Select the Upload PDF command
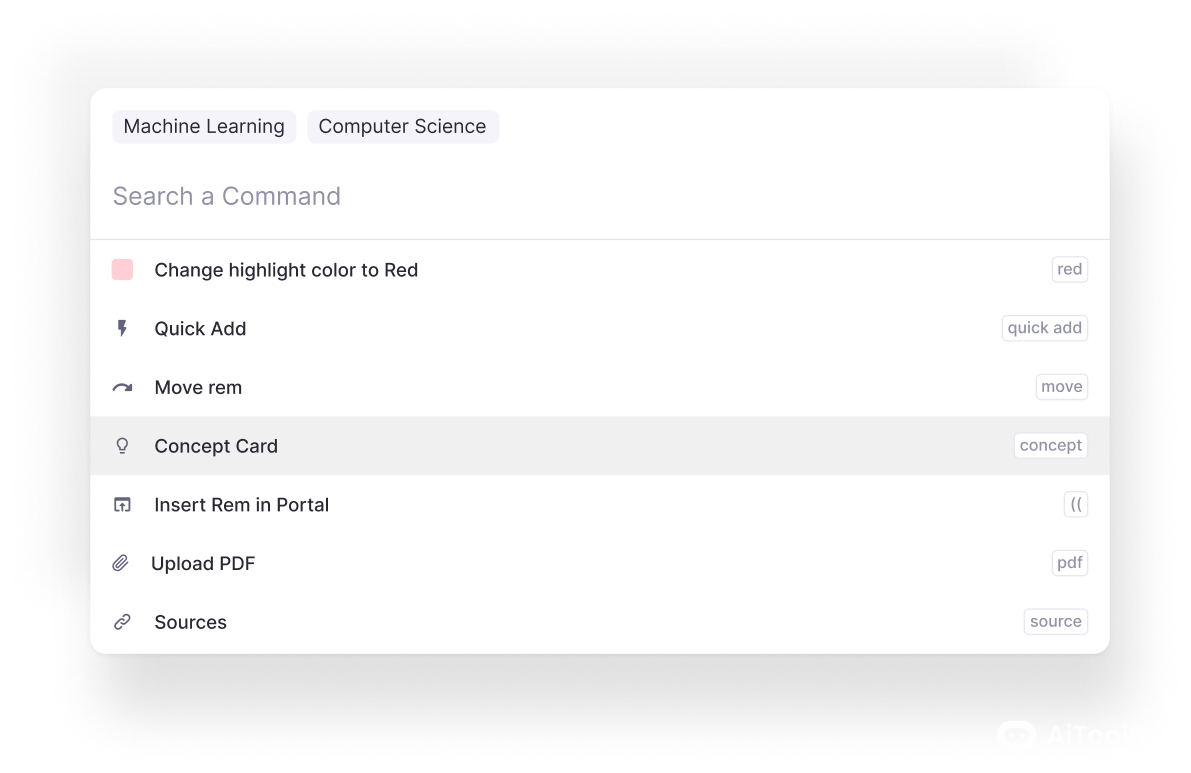Viewport: 1191px width, 773px height. pos(203,564)
